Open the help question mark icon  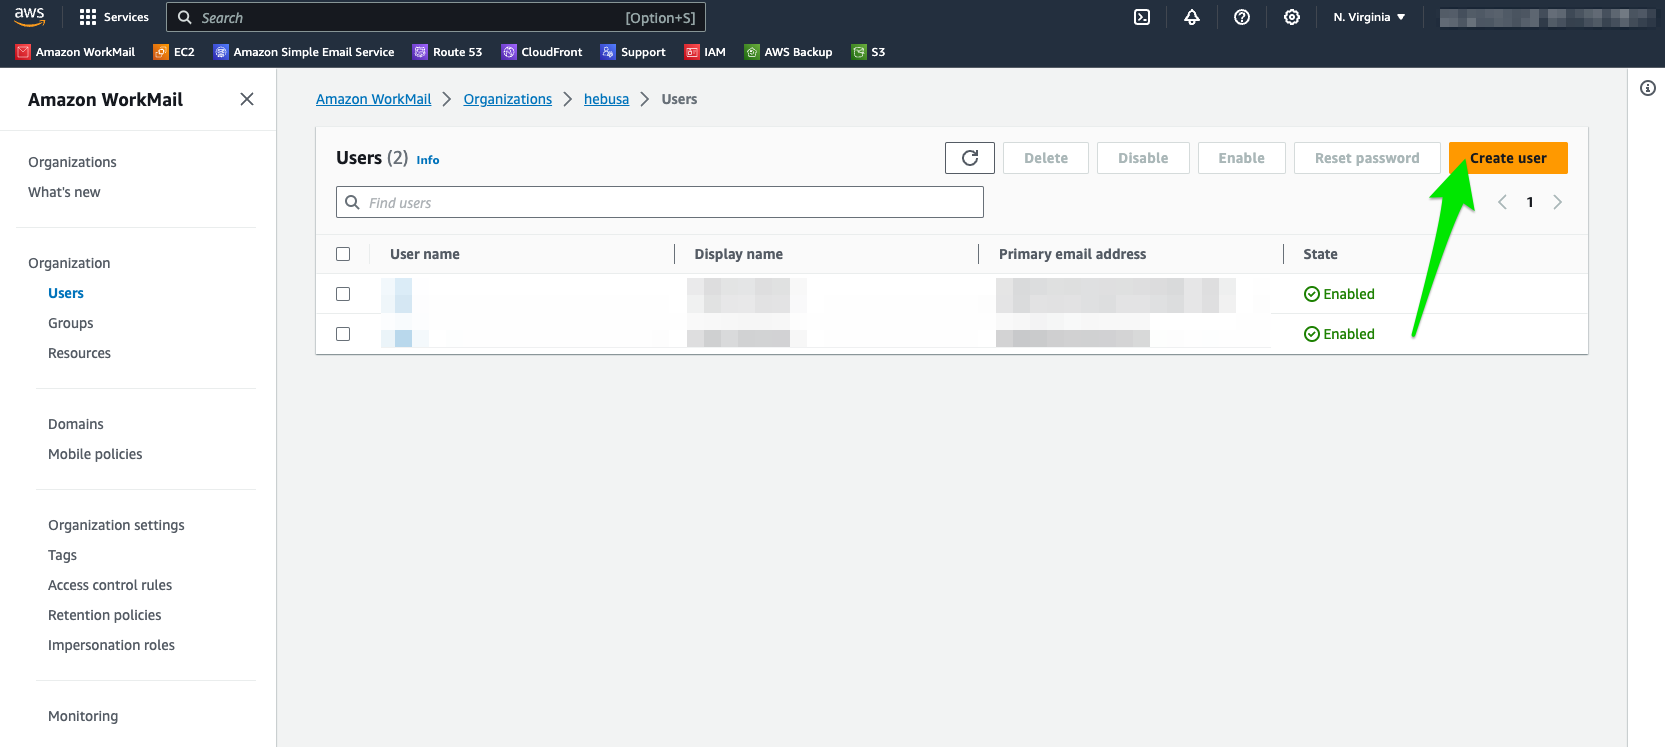(1242, 17)
